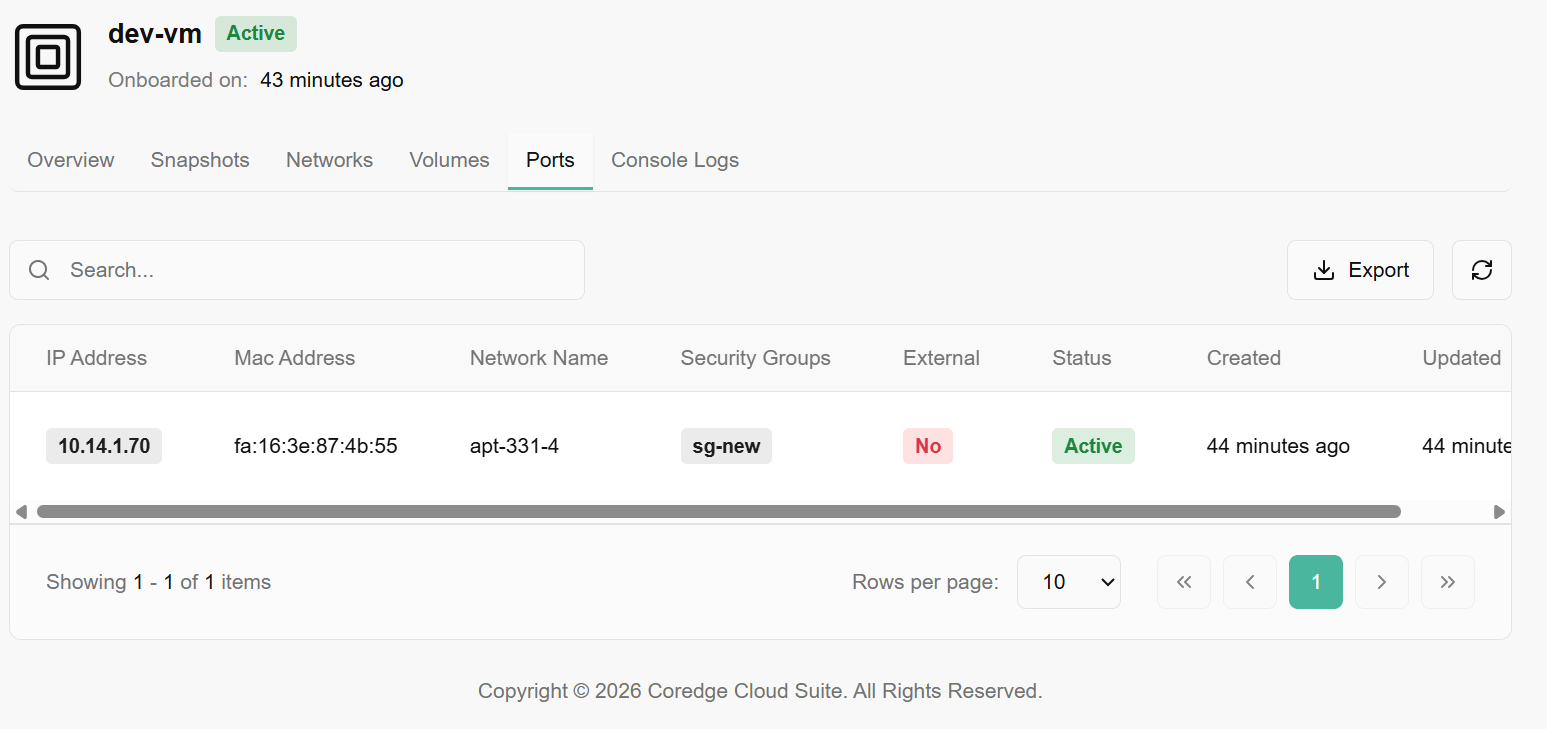
Task: Click the Export button
Action: coord(1359,270)
